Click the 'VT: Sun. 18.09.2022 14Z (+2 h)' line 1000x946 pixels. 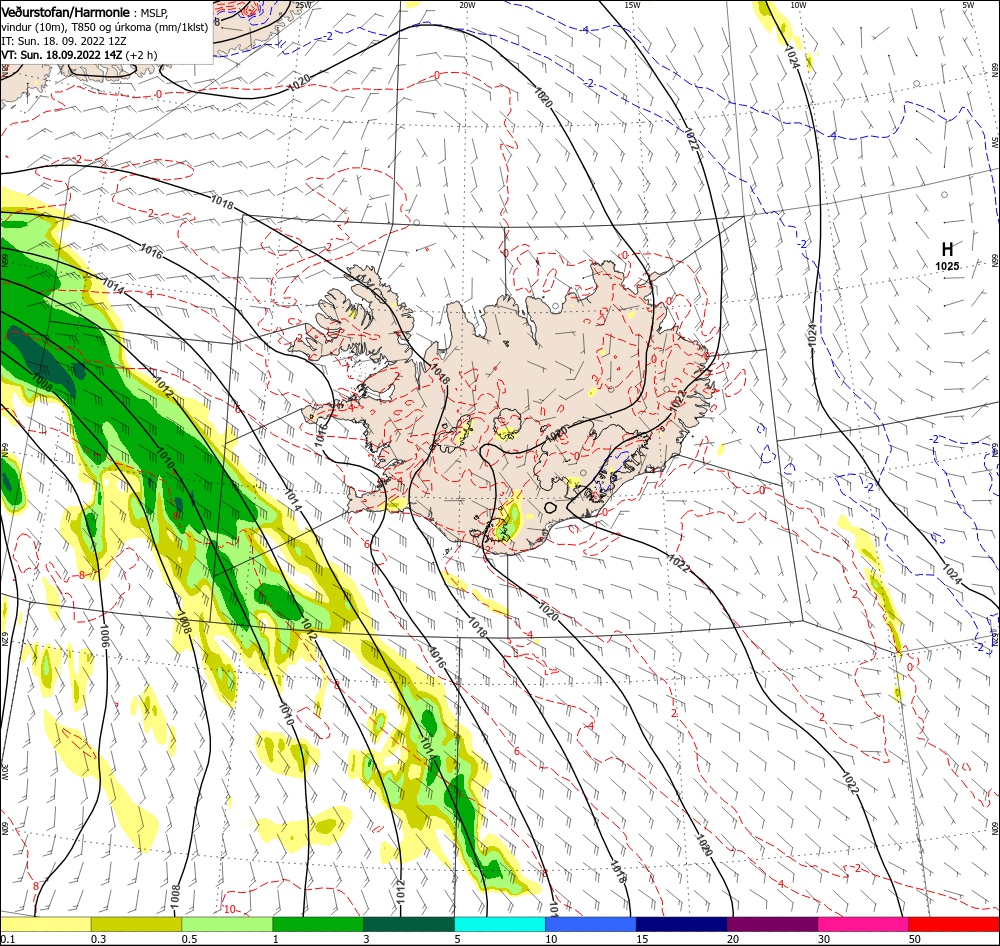(79, 55)
